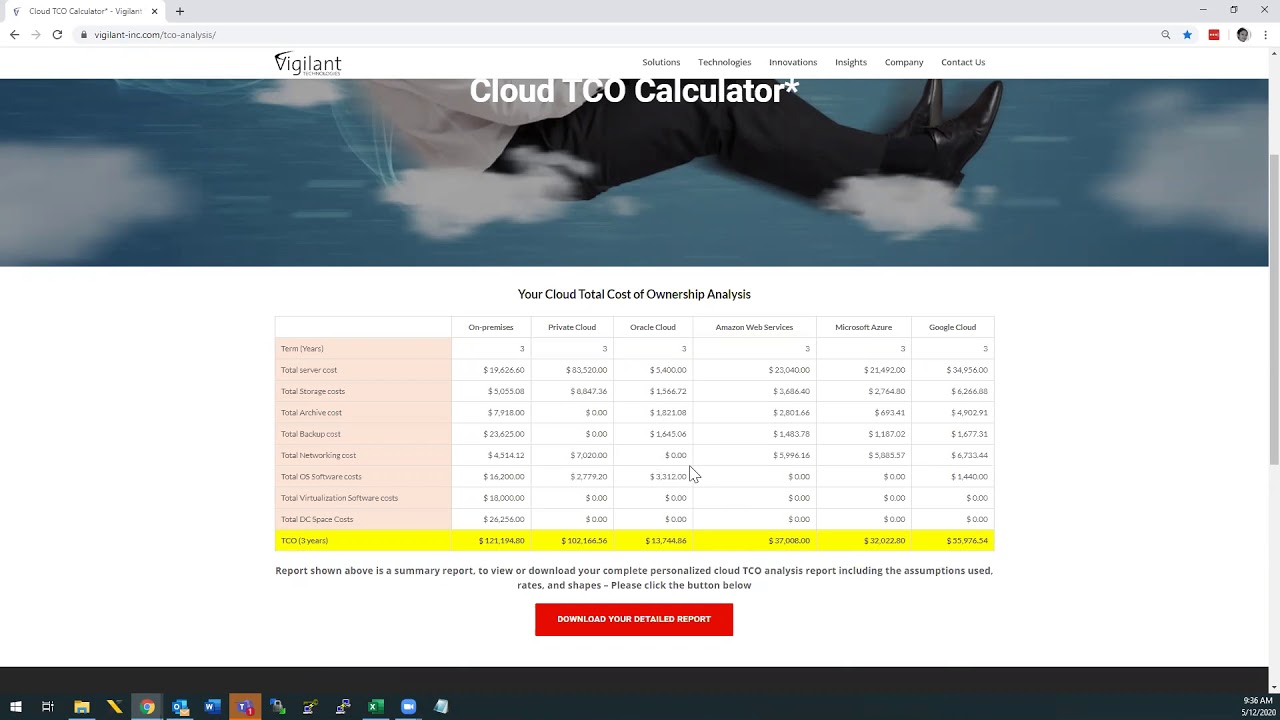
Task: Click the Amazon Web Services column header
Action: pos(754,327)
